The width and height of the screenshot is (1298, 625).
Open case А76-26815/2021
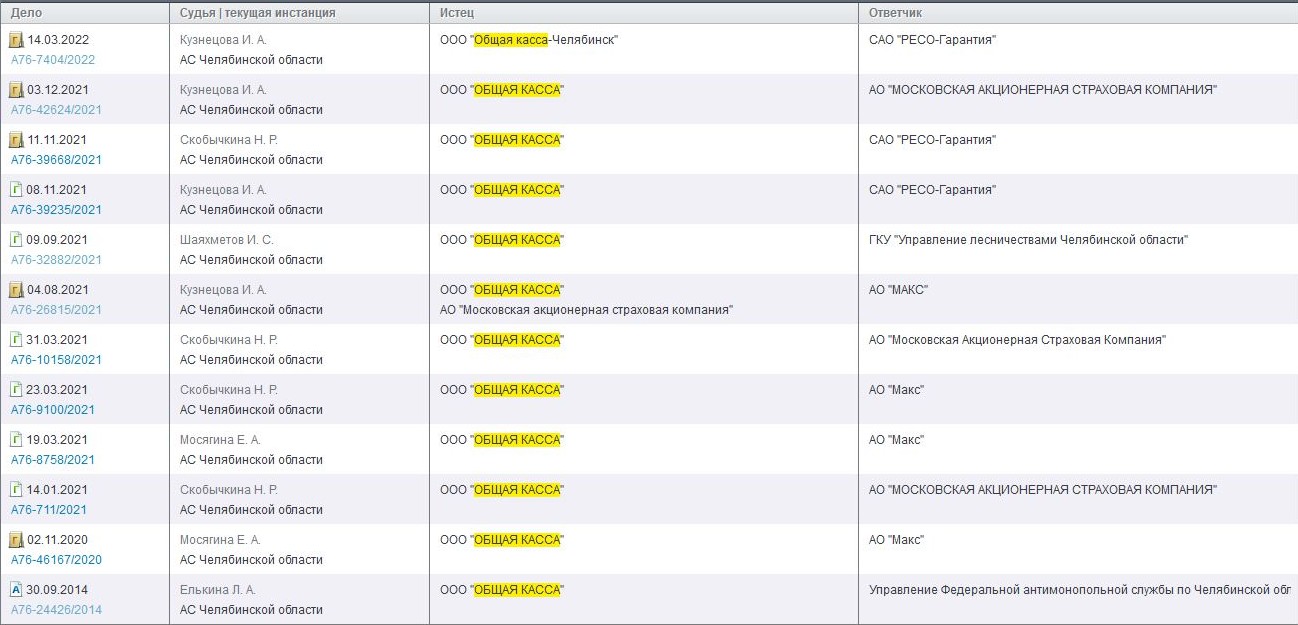[x=56, y=310]
